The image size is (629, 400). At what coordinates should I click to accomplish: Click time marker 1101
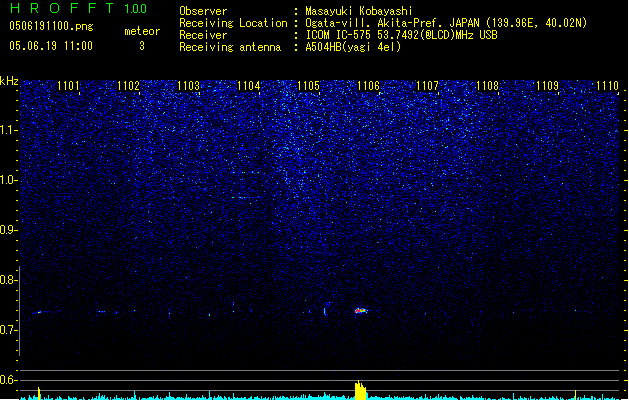coord(68,85)
